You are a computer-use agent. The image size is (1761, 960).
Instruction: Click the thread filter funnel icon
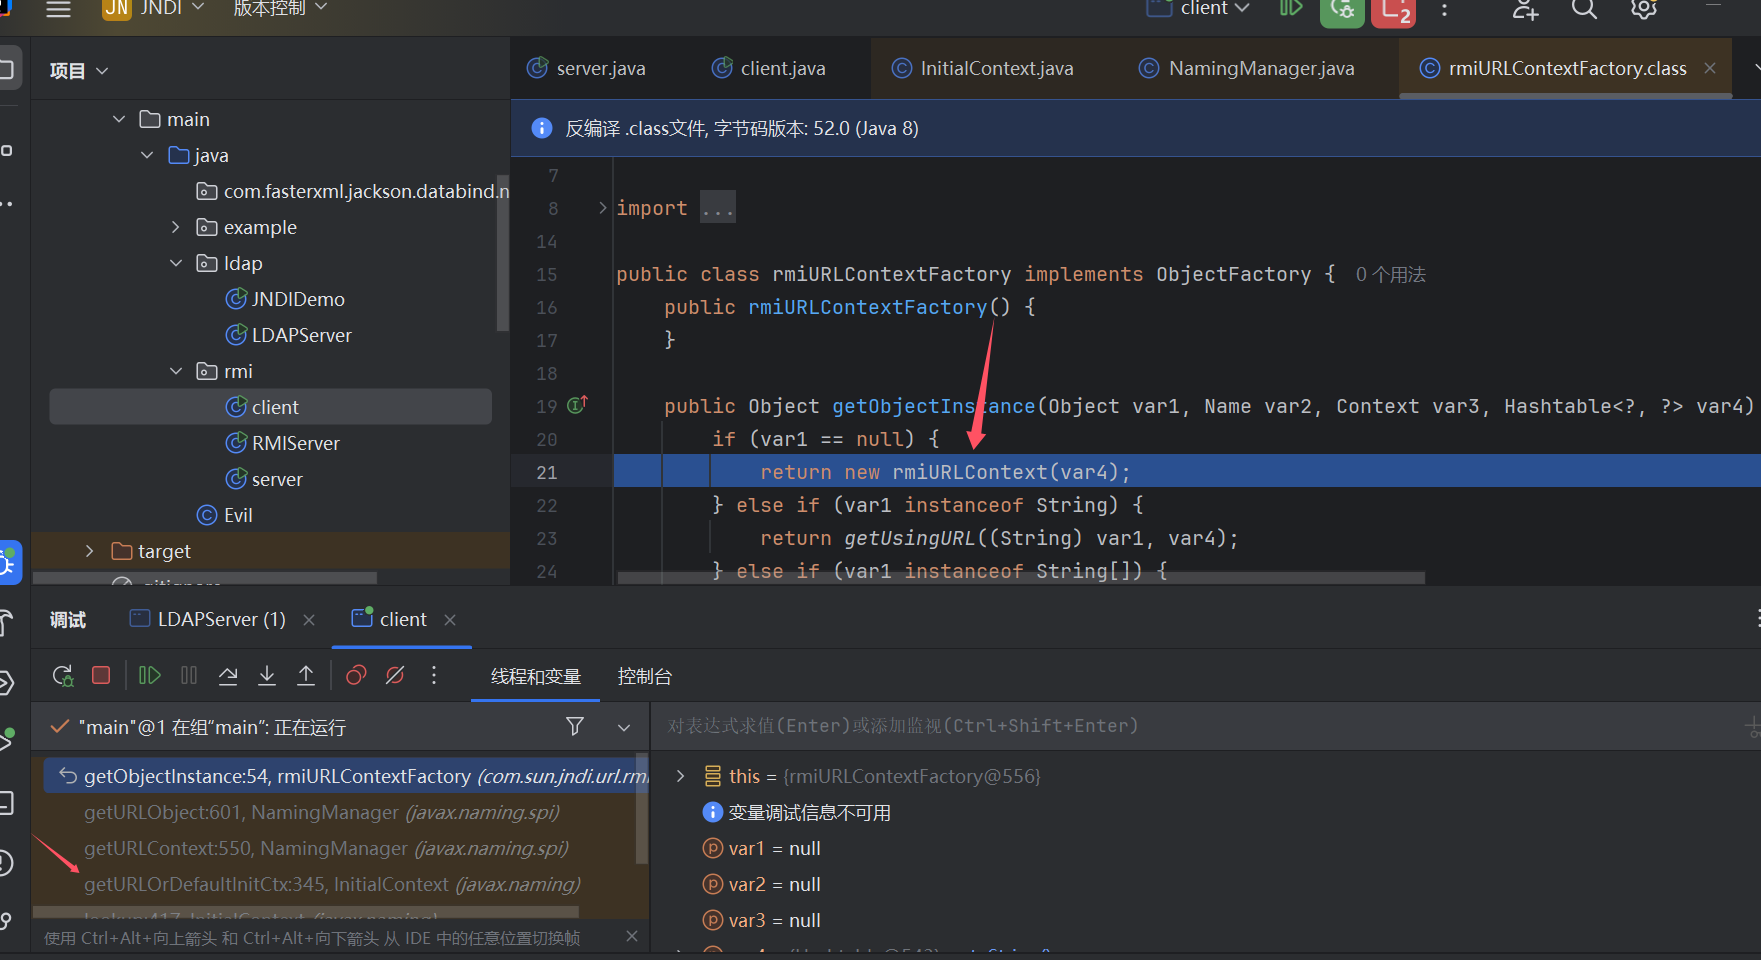click(x=575, y=726)
